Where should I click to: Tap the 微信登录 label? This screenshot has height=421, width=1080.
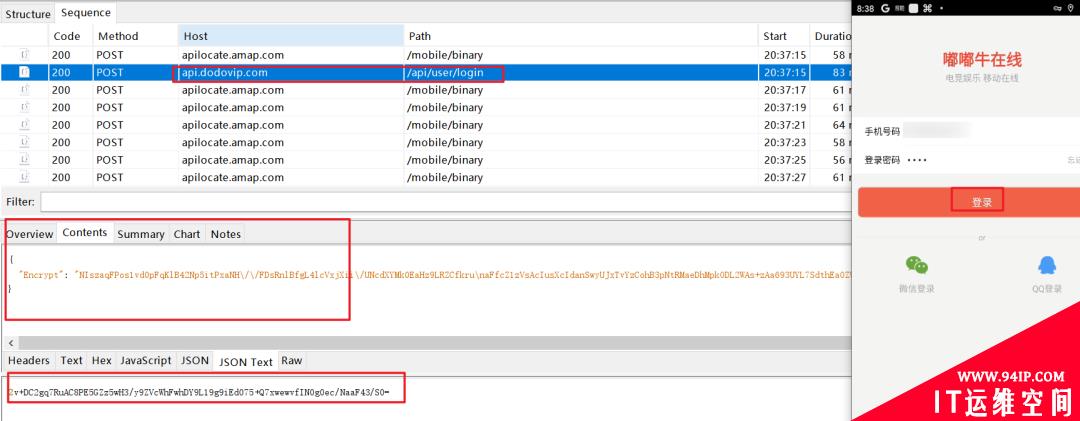[917, 289]
